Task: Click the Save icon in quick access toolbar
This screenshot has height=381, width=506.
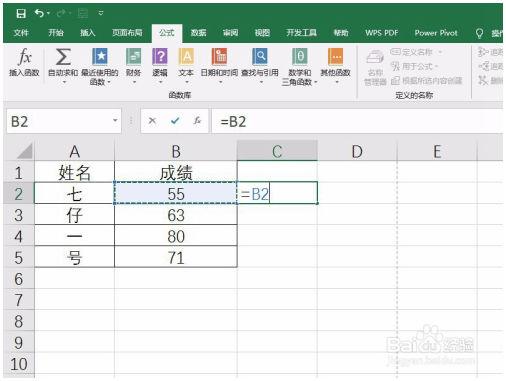Action: tap(21, 13)
